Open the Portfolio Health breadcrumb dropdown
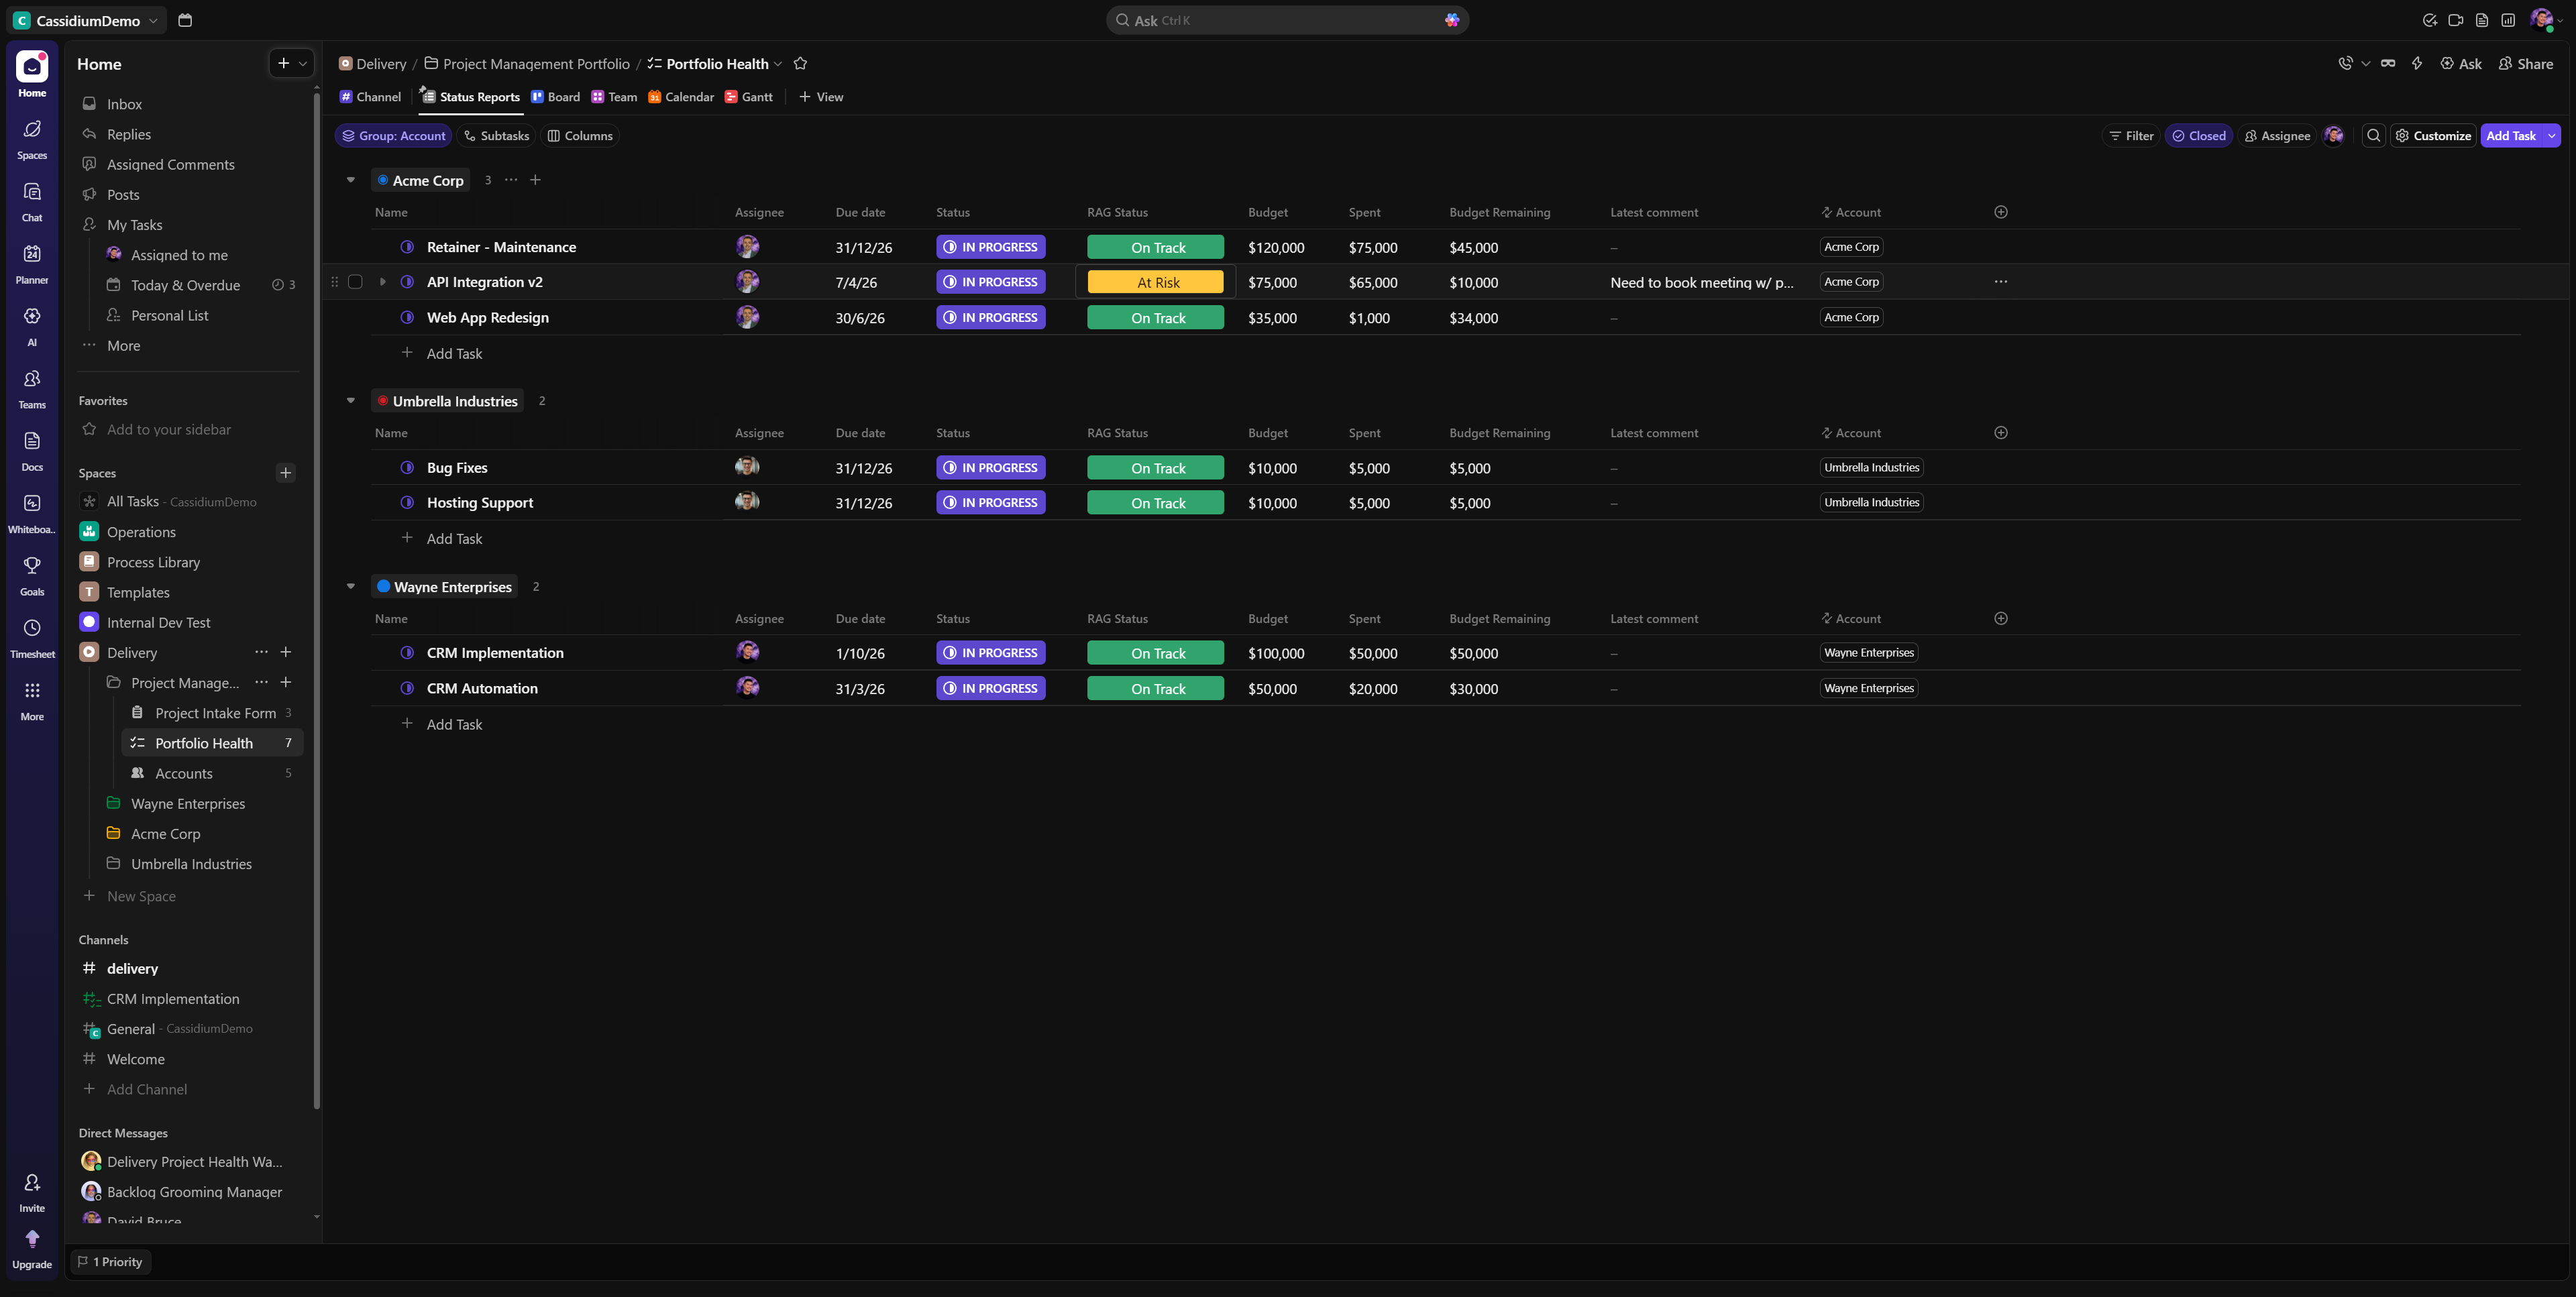 click(x=778, y=64)
